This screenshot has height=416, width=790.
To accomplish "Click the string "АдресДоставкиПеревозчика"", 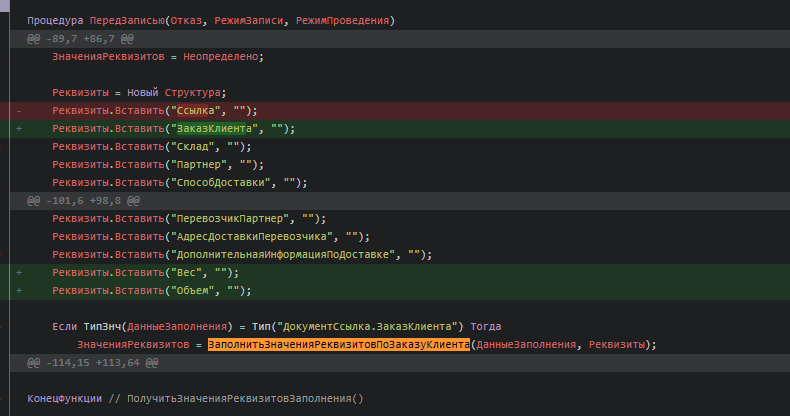I will click(x=252, y=237).
